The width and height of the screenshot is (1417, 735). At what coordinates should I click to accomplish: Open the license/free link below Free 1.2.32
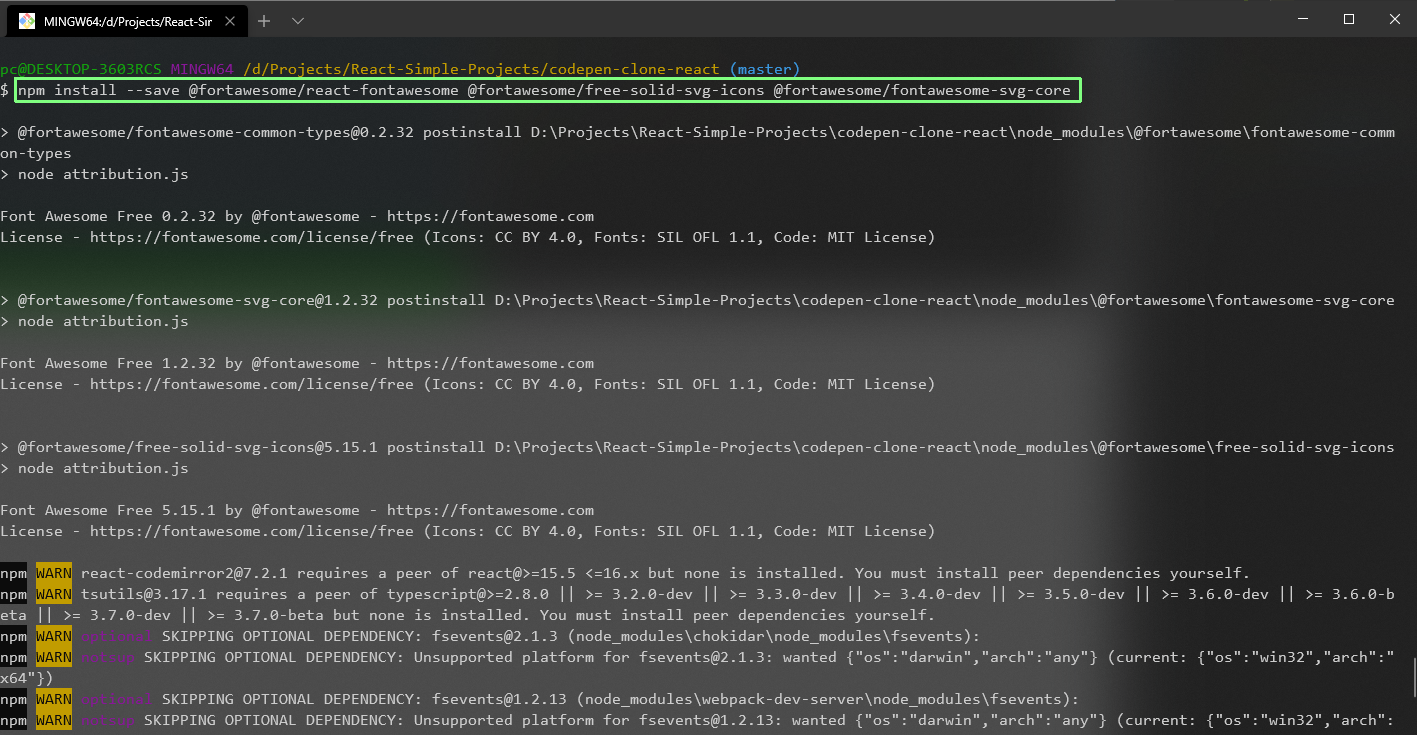(252, 384)
